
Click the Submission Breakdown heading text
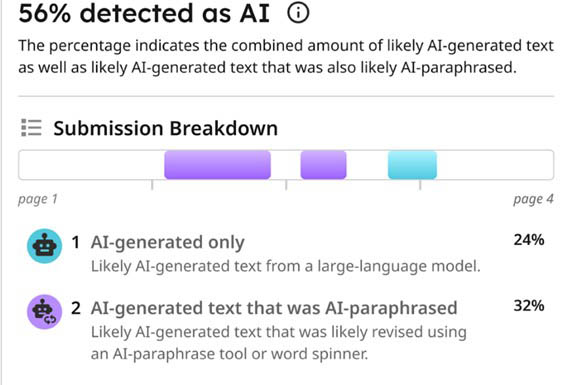[166, 129]
